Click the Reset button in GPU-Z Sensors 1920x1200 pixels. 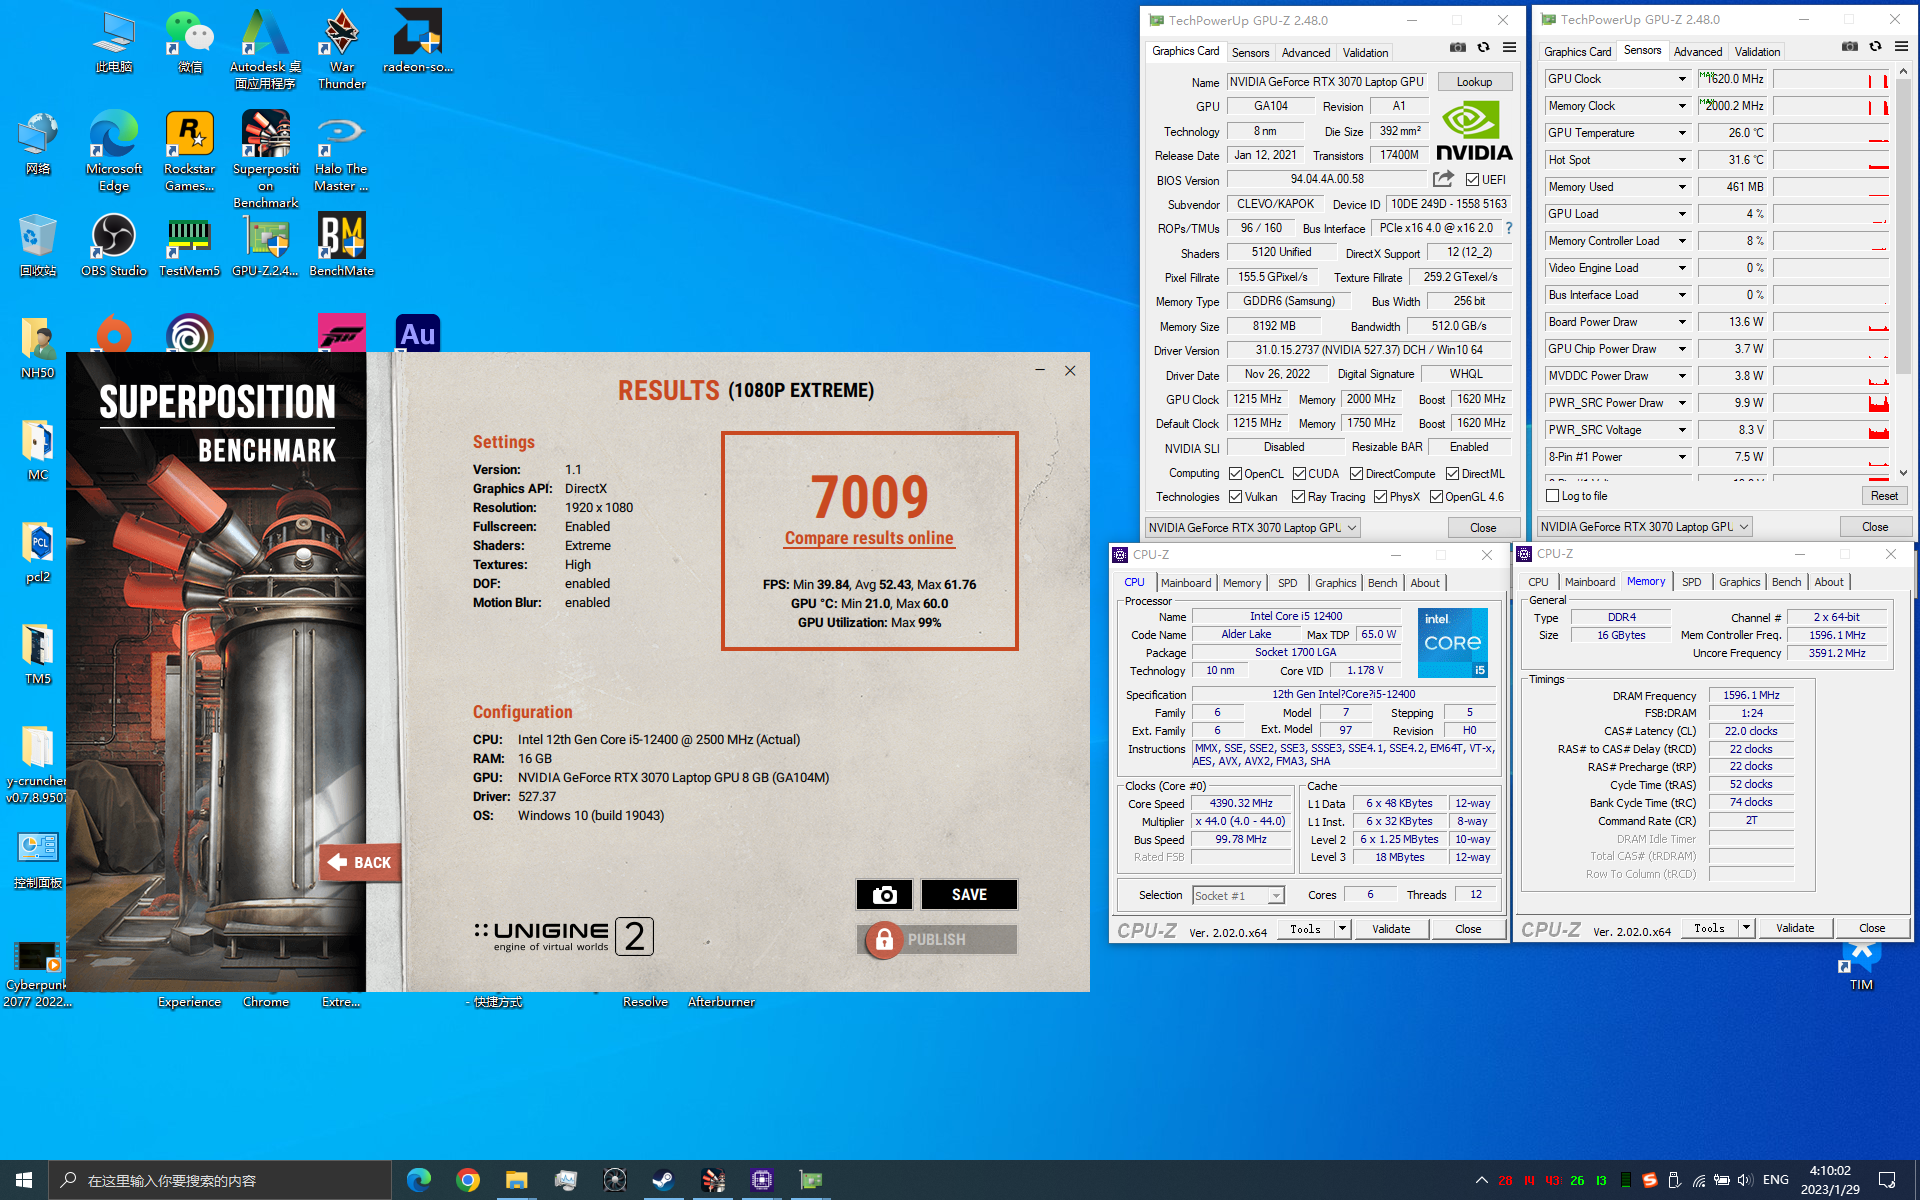coord(1884,496)
